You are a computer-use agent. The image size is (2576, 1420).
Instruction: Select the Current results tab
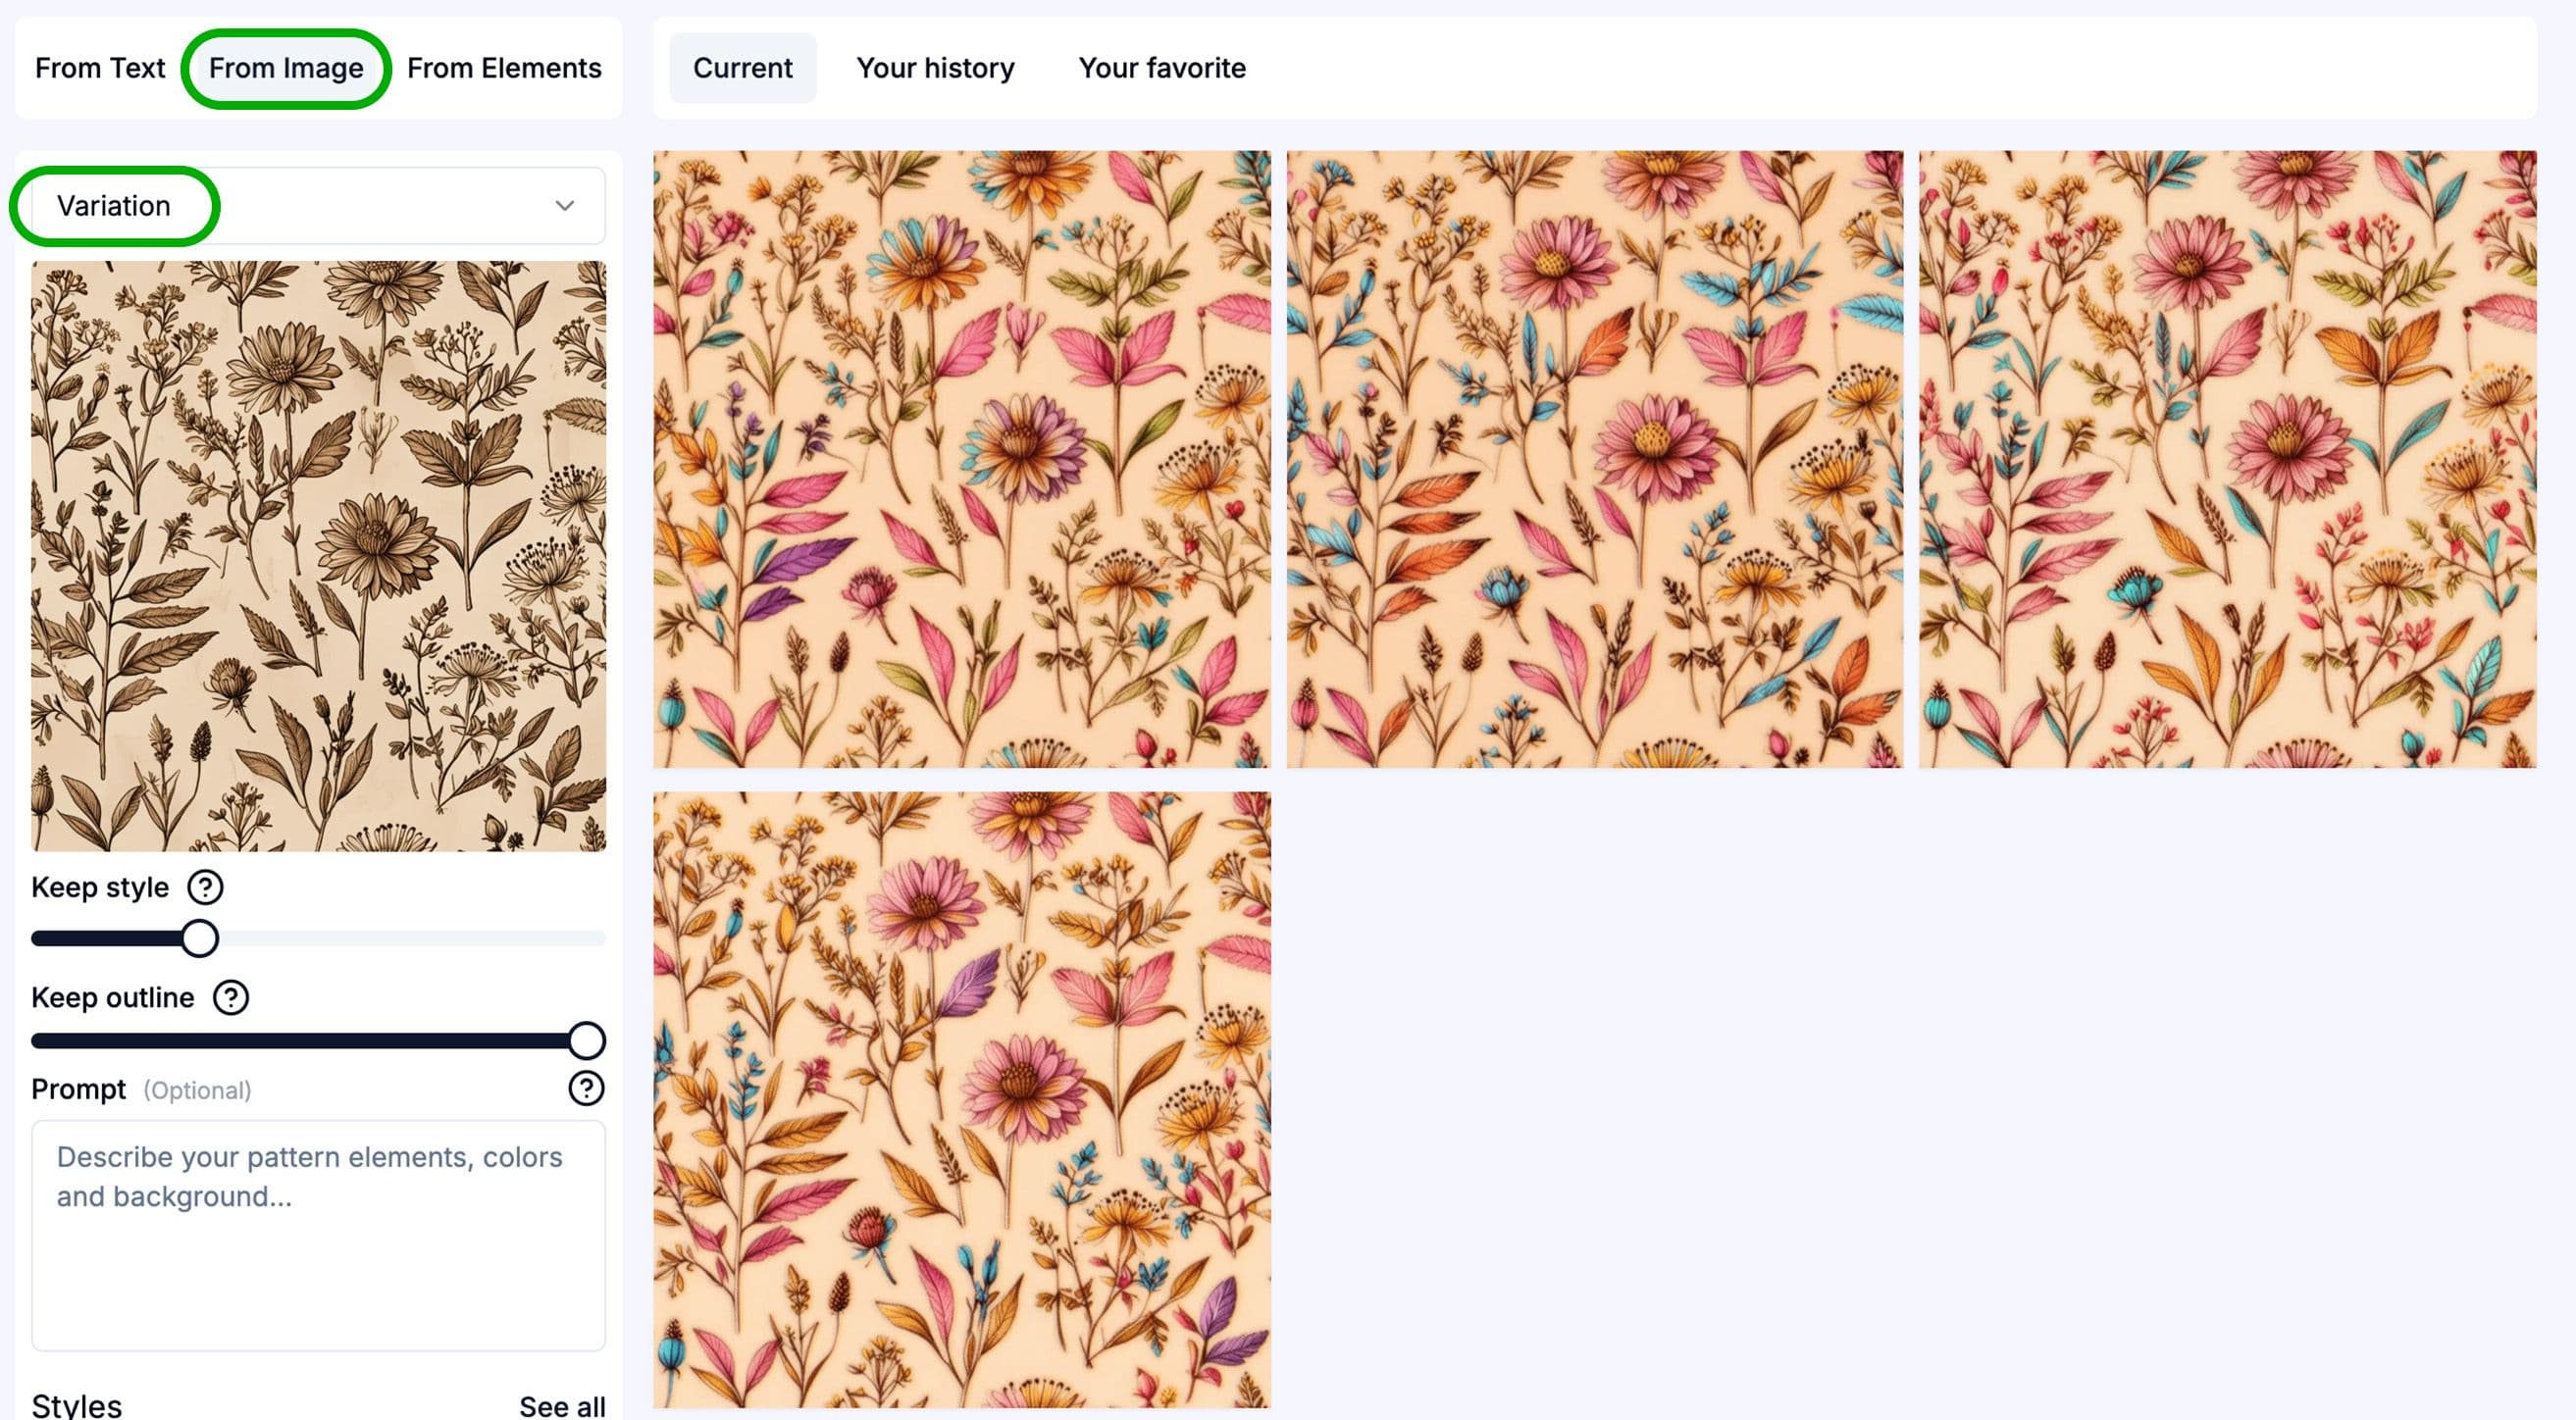coord(742,67)
